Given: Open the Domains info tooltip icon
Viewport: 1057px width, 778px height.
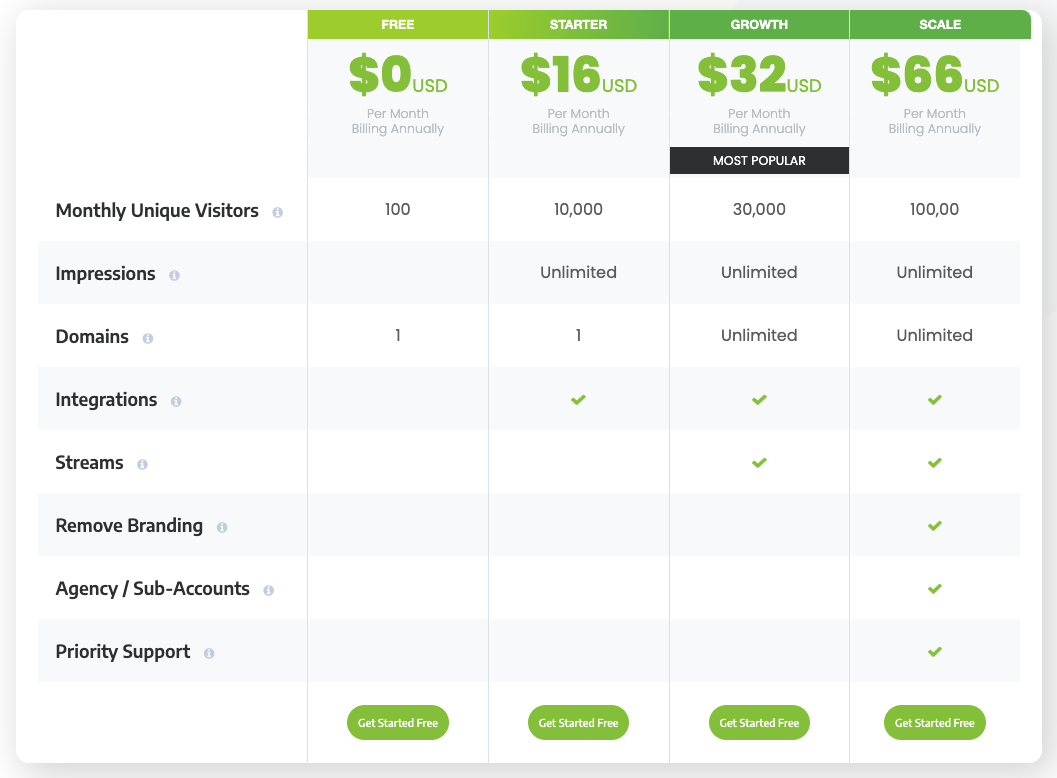Looking at the screenshot, I should click(148, 338).
